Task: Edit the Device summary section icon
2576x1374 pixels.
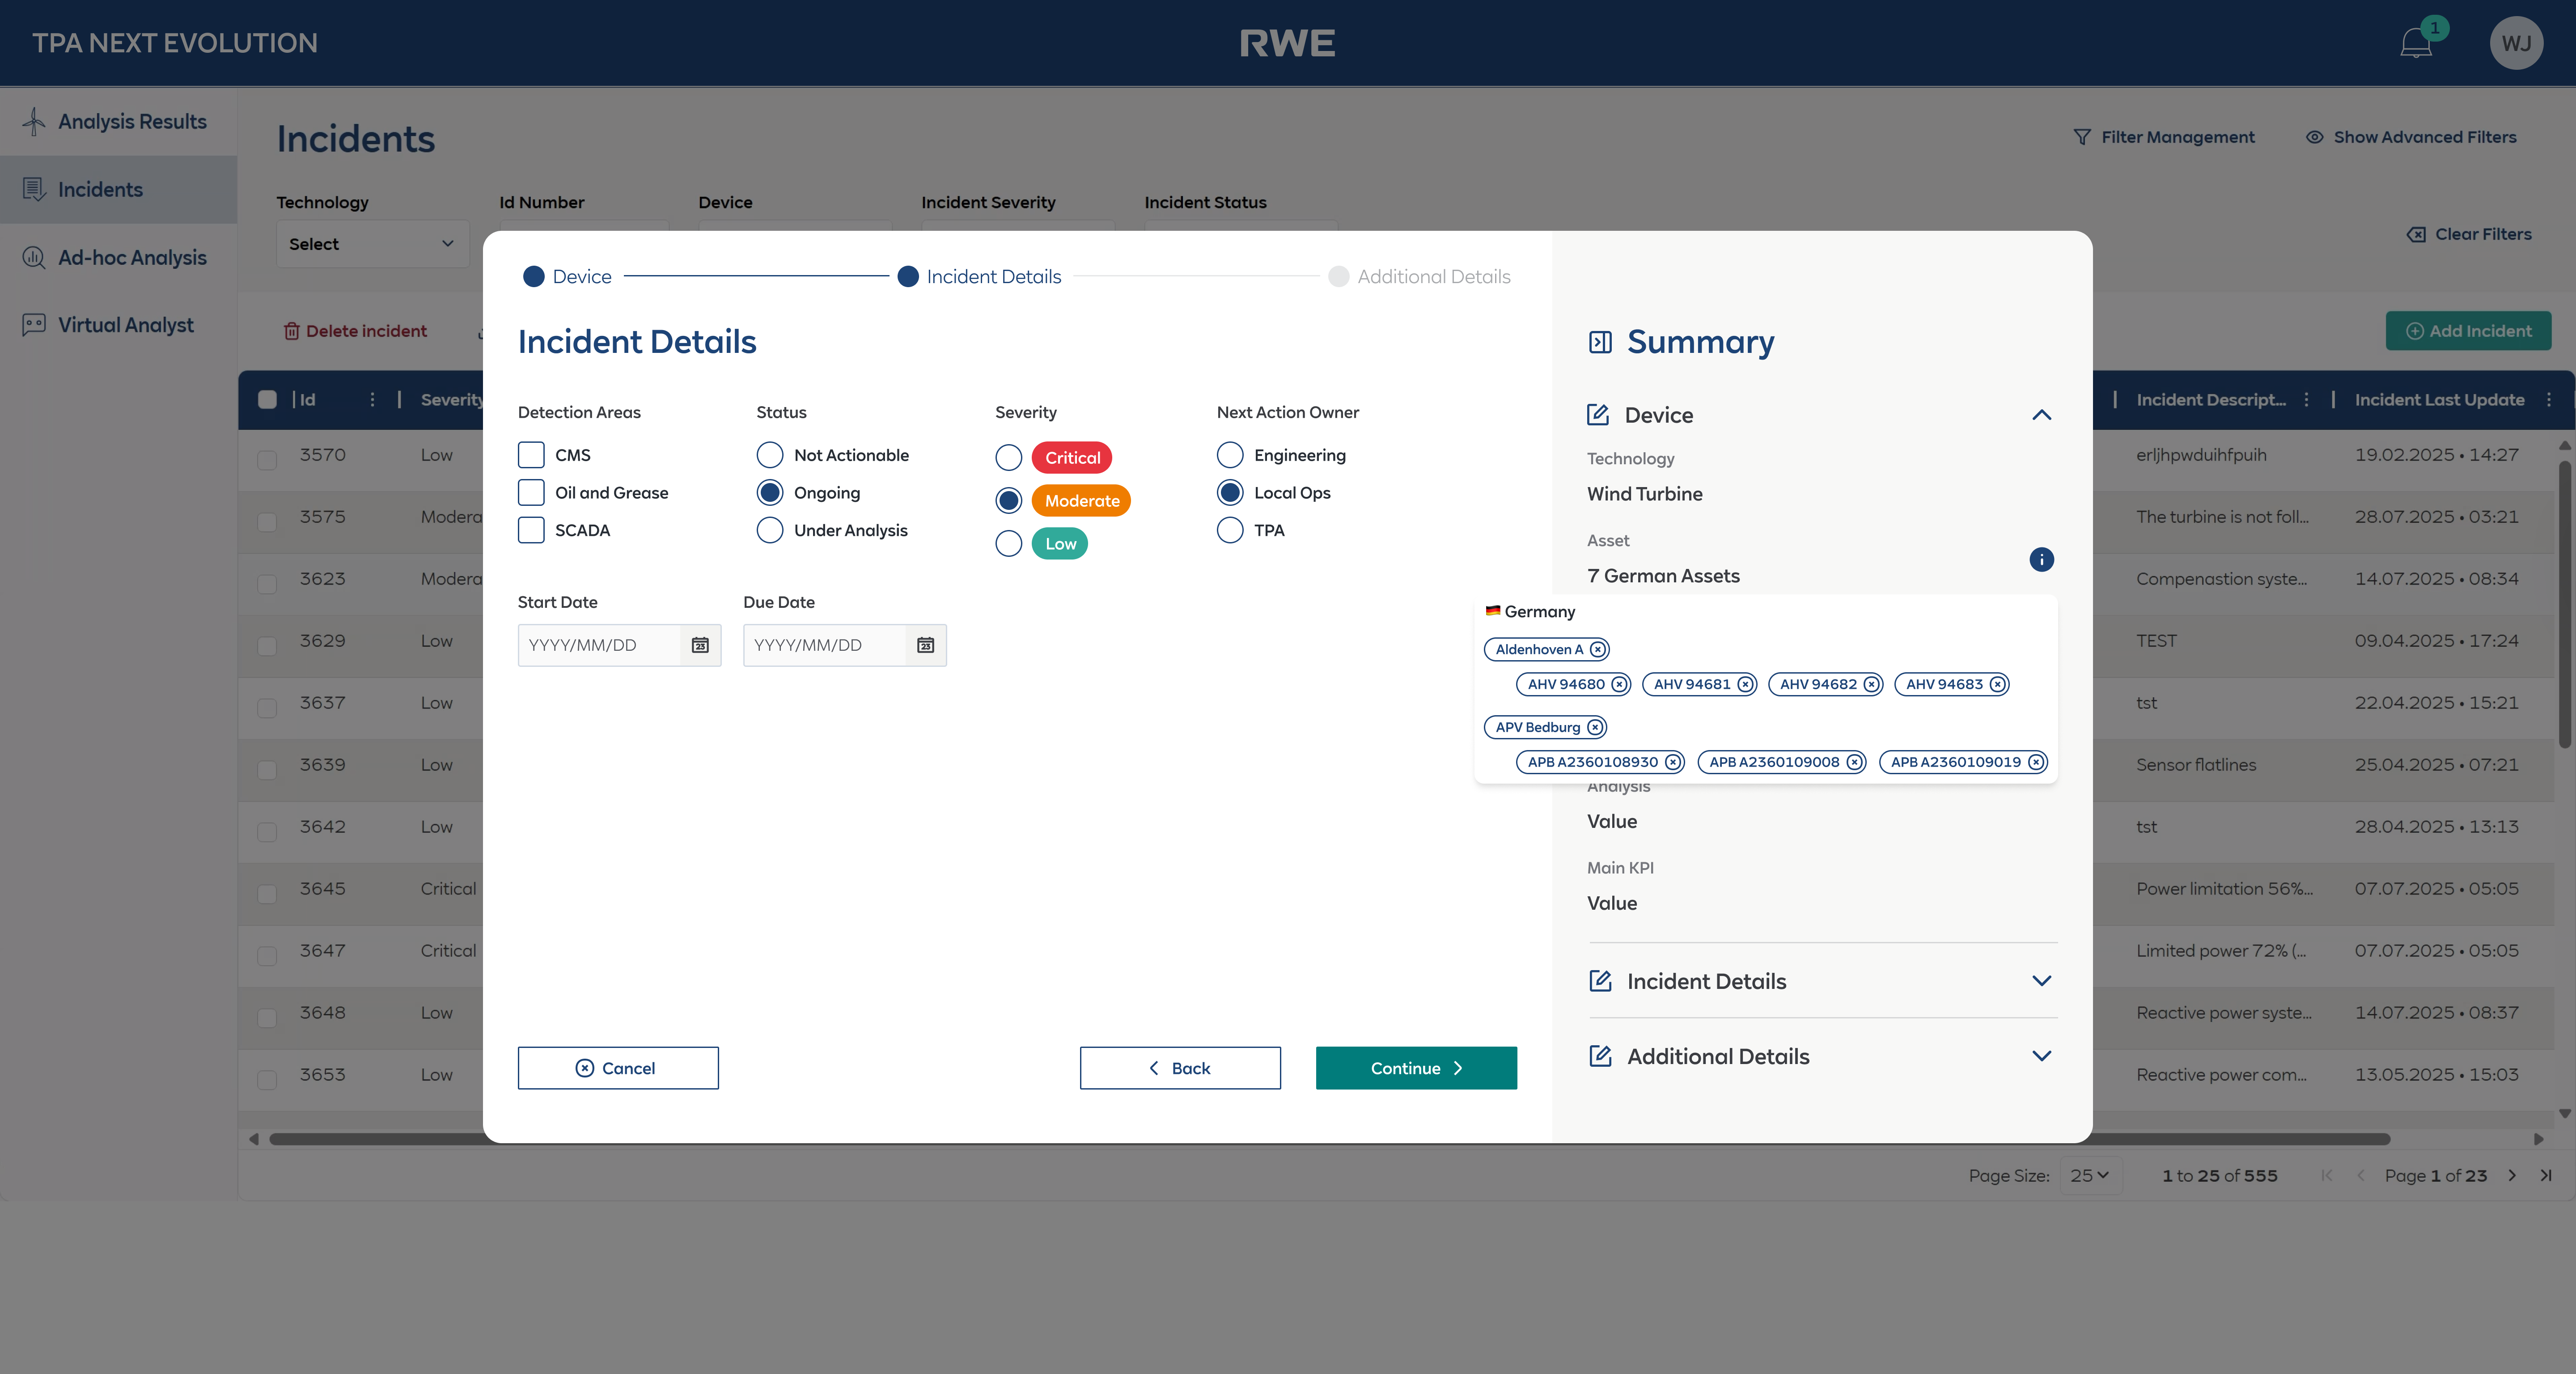Action: (1598, 414)
